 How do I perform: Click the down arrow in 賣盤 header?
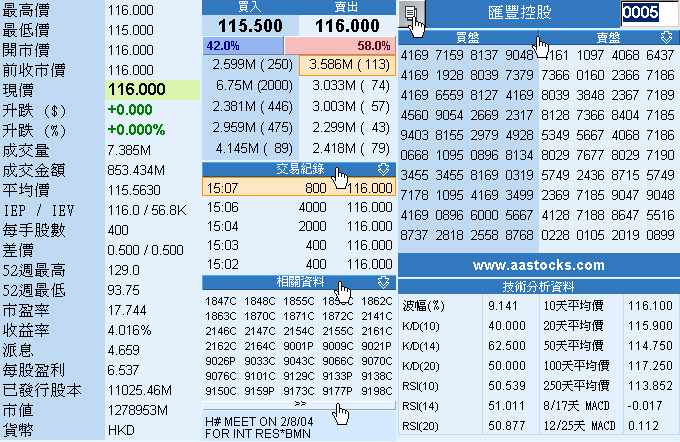[666, 37]
